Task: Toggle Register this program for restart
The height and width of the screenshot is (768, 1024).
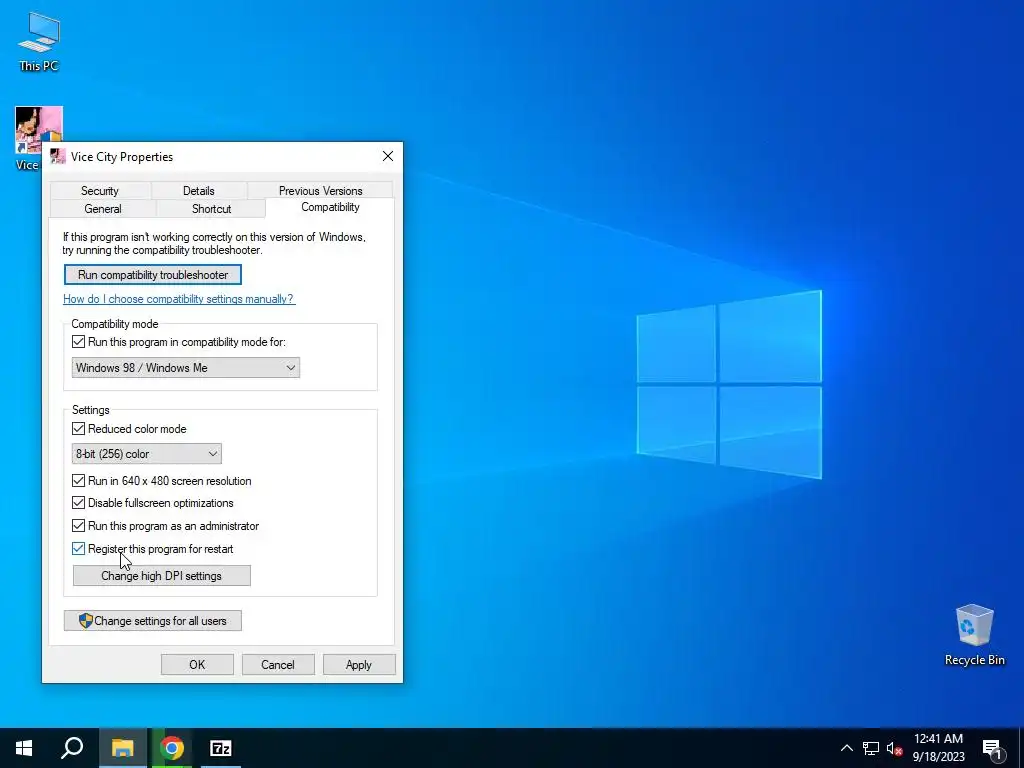Action: pyautogui.click(x=78, y=549)
